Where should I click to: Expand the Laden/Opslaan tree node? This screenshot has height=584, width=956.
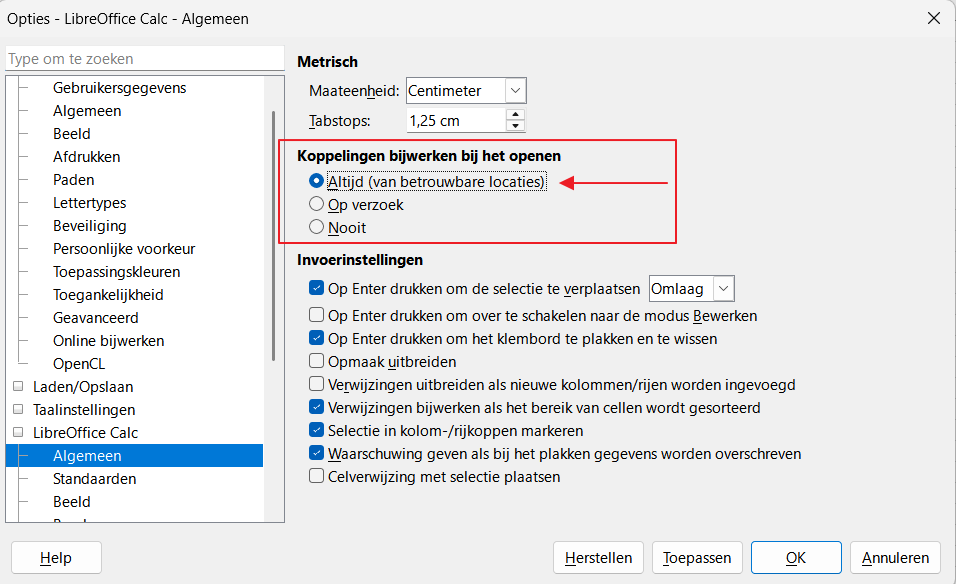click(x=17, y=387)
